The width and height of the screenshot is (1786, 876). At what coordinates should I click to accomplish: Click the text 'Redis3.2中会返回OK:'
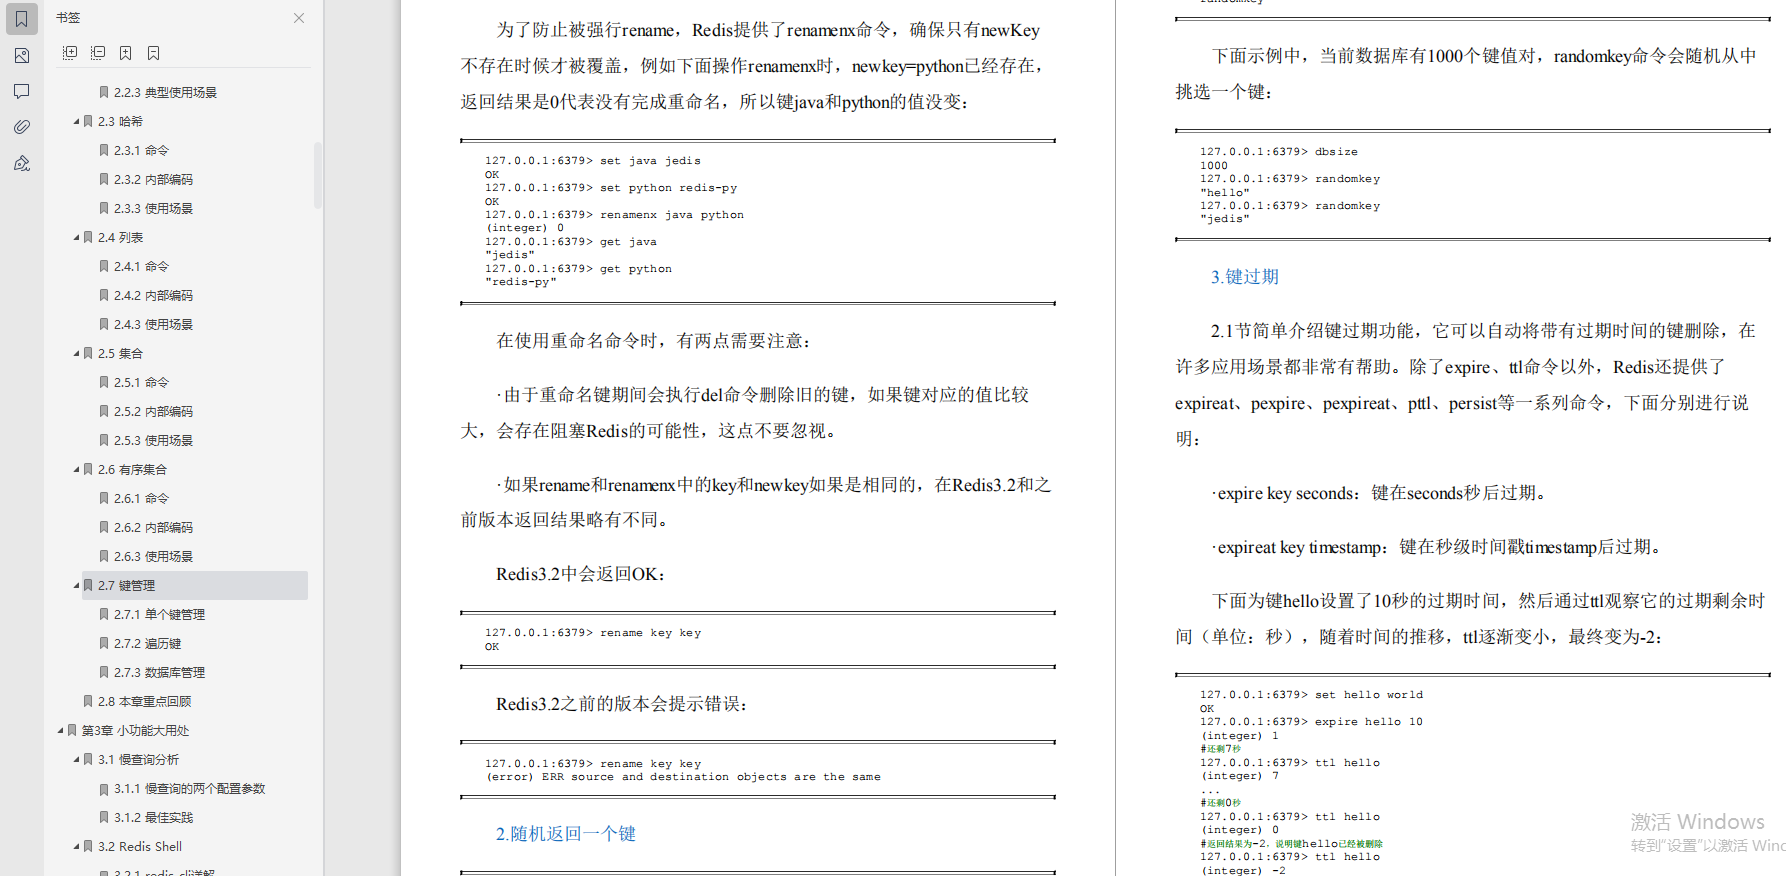tap(581, 574)
